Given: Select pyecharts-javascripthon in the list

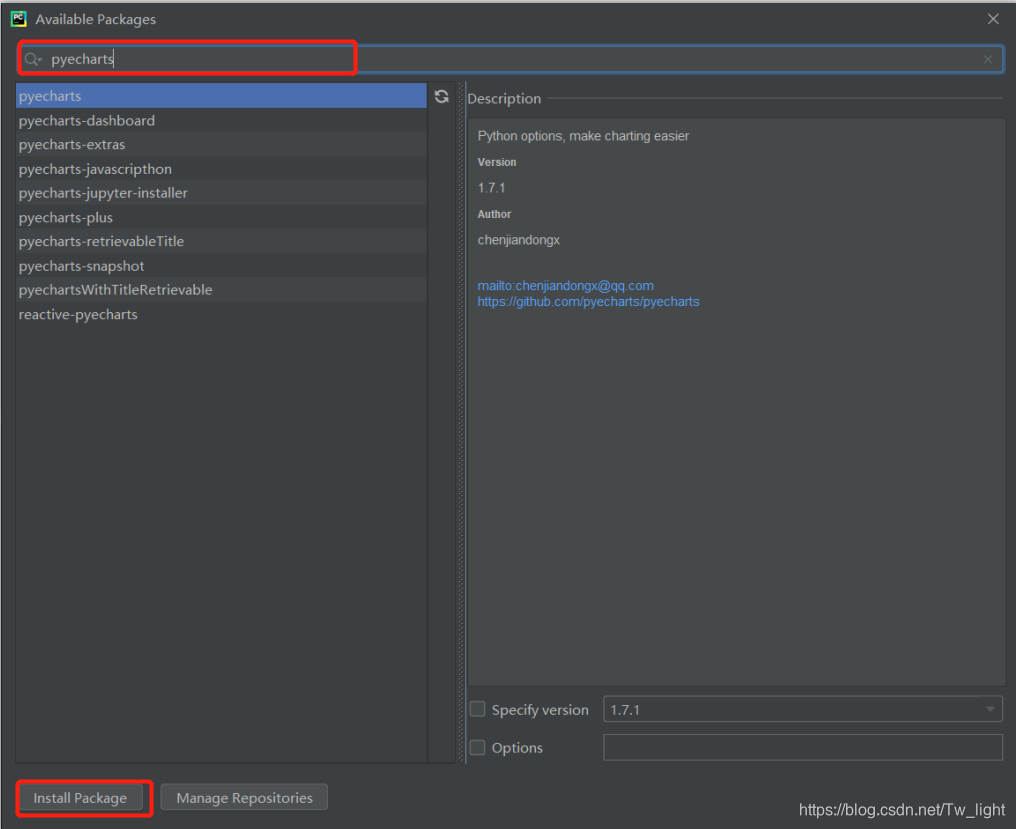Looking at the screenshot, I should [x=221, y=169].
